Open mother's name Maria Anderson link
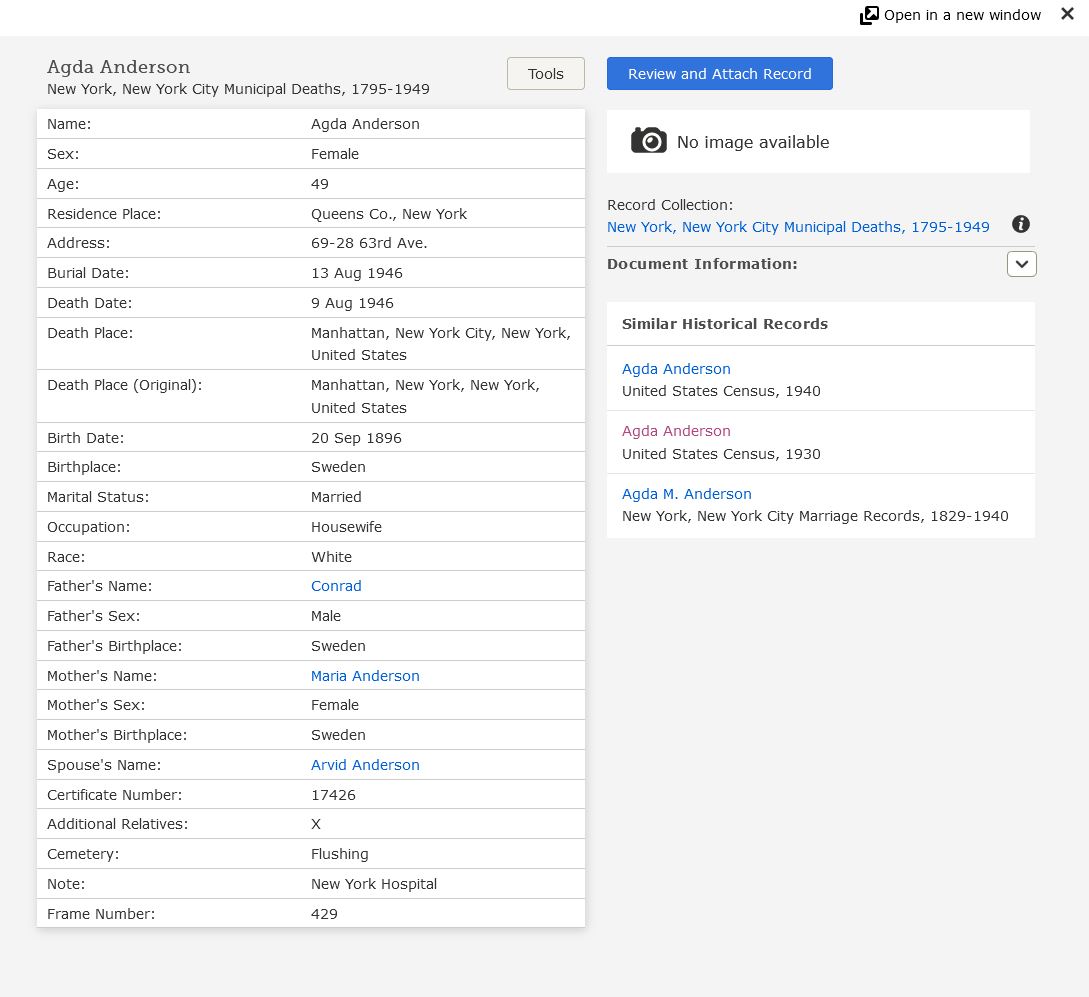Image resolution: width=1089 pixels, height=997 pixels. 365,676
